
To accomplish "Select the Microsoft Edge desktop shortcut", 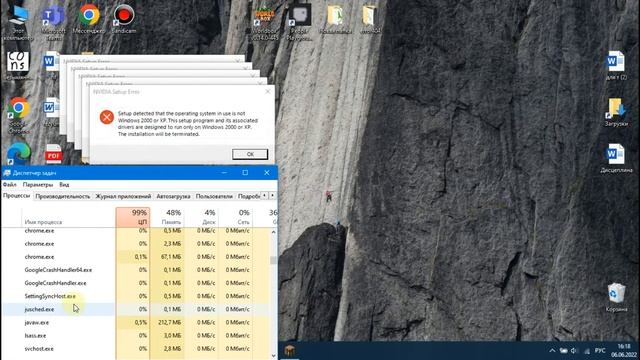I will [x=18, y=153].
